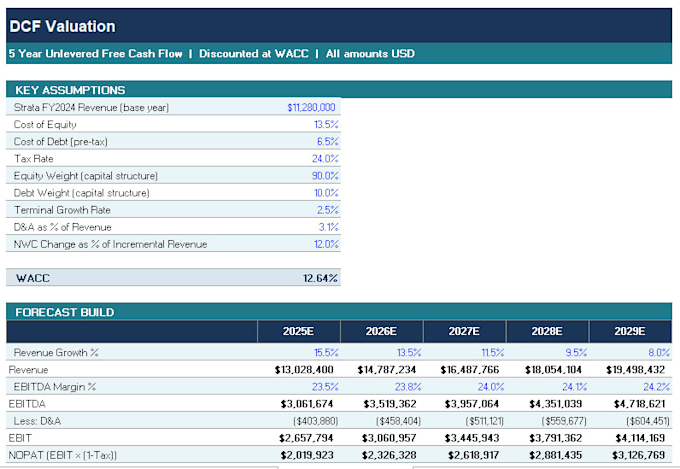
Task: Select the 2027E Revenue Growth 11.5% cell
Action: click(464, 352)
